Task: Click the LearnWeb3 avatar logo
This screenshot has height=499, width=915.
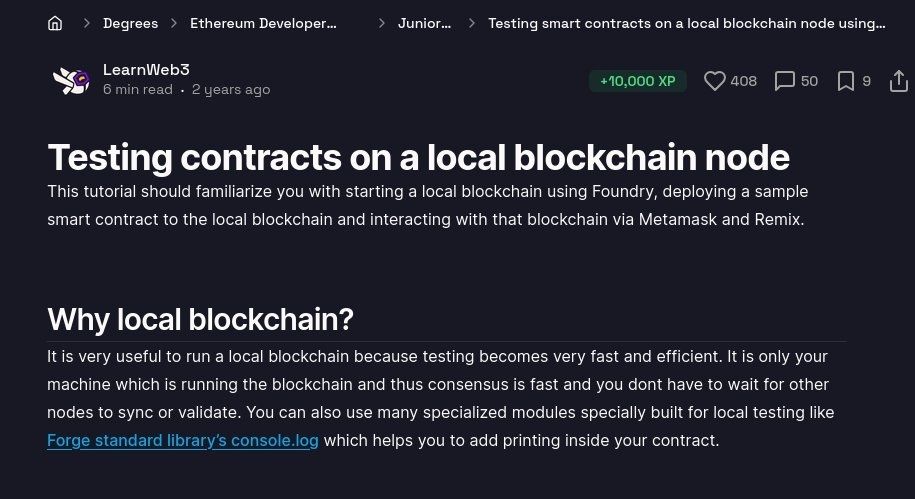Action: tap(71, 80)
